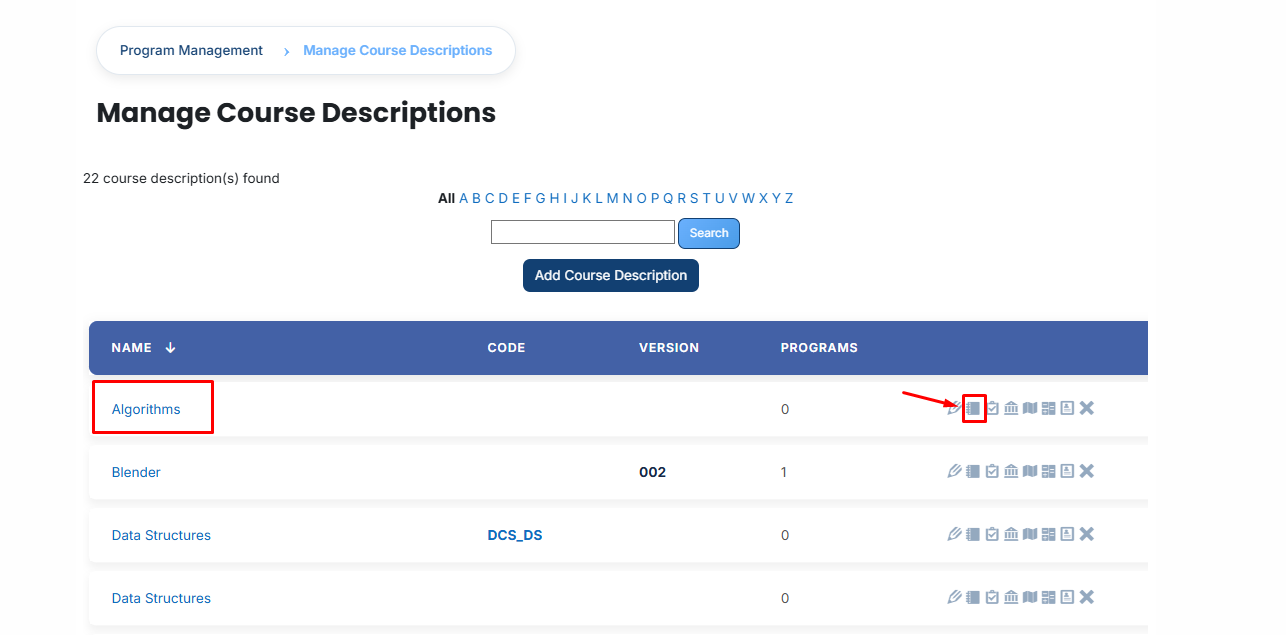Viewport: 1286px width, 635px height.
Task: Remove the DCS_DS course with its X icon
Action: [1087, 534]
